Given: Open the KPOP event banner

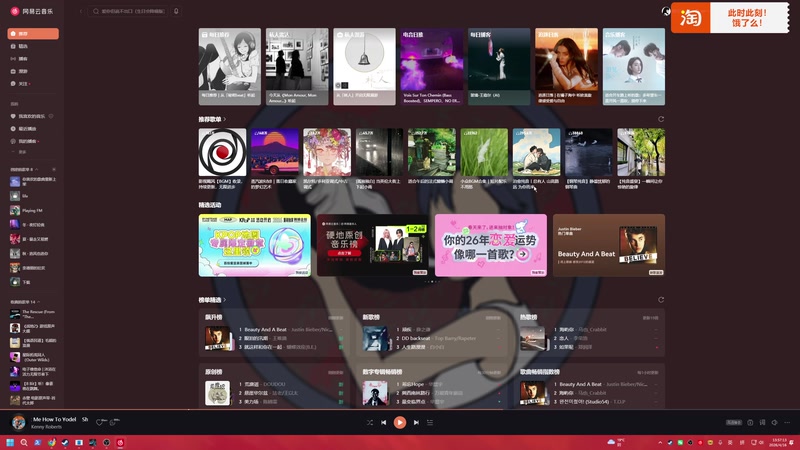Looking at the screenshot, I should coord(255,245).
